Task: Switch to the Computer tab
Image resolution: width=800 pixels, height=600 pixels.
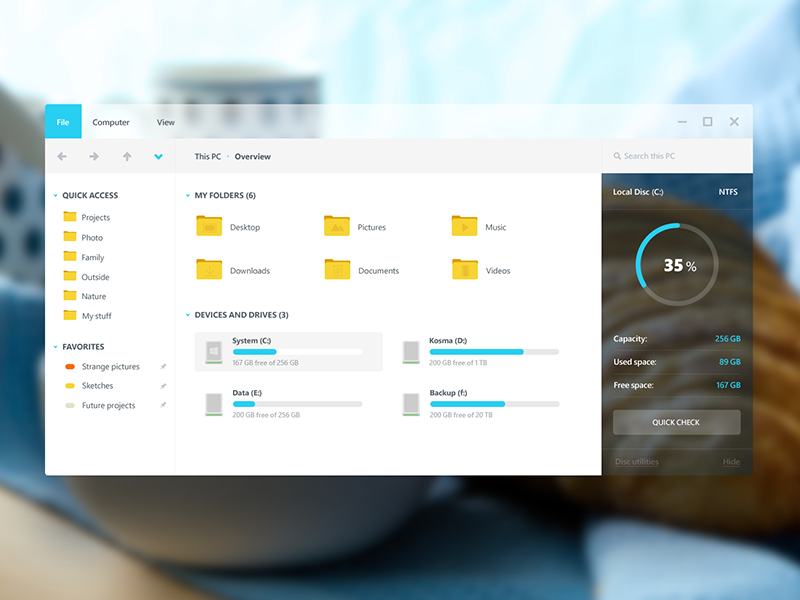Action: pyautogui.click(x=111, y=121)
